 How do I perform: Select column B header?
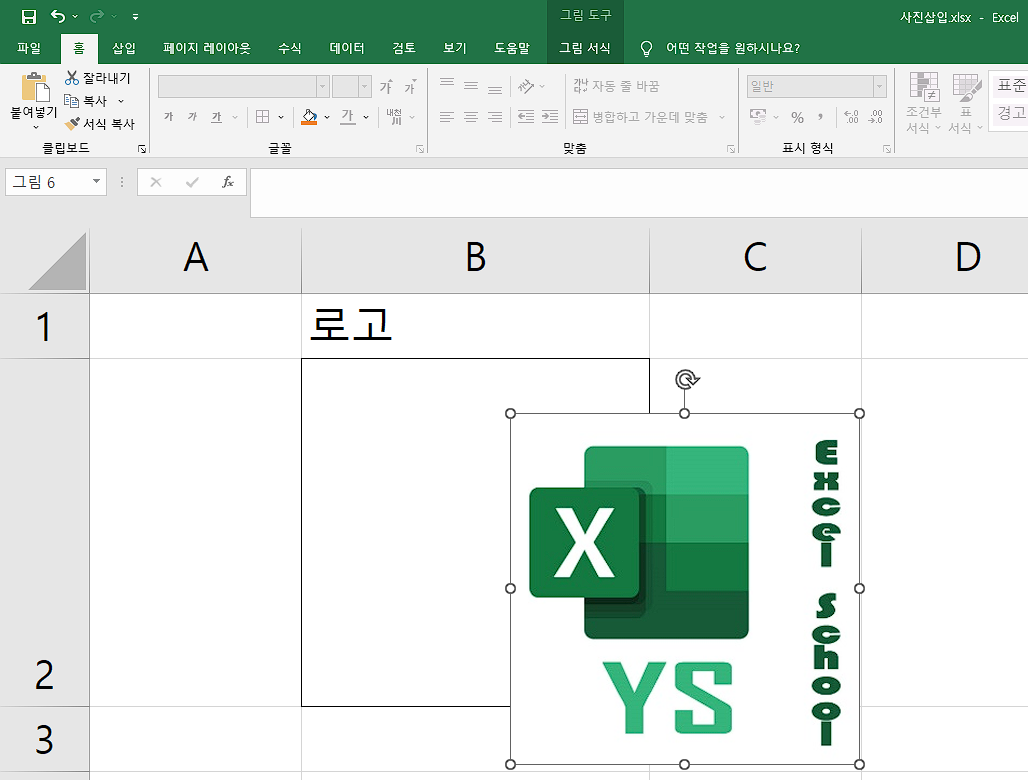pos(475,258)
